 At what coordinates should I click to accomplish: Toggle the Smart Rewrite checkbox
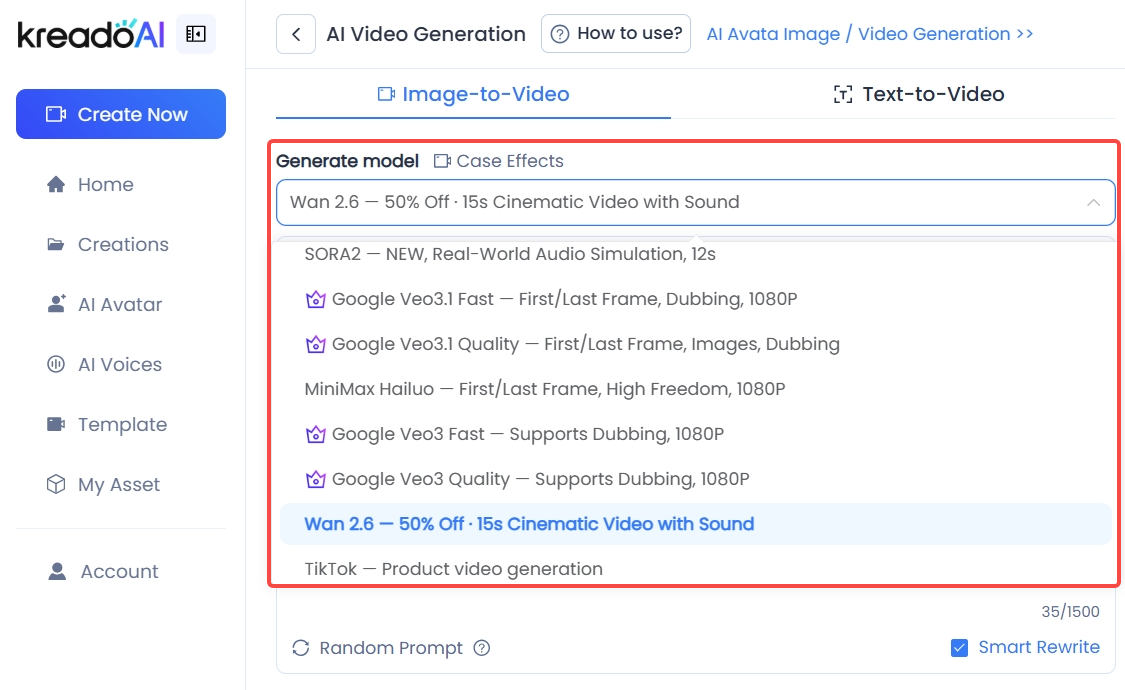pyautogui.click(x=959, y=648)
